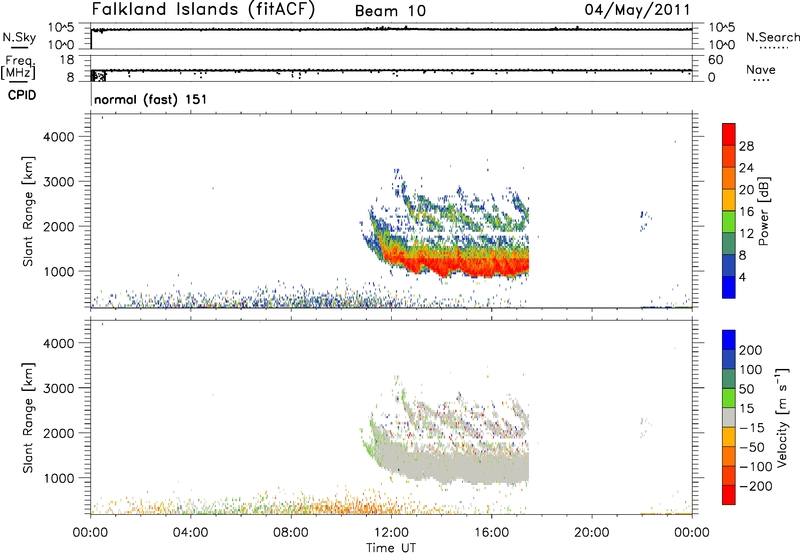Click the 'Velocity [m s-1]' color bar label
Image resolution: width=800 pixels, height=554 pixels.
pyautogui.click(x=781, y=417)
